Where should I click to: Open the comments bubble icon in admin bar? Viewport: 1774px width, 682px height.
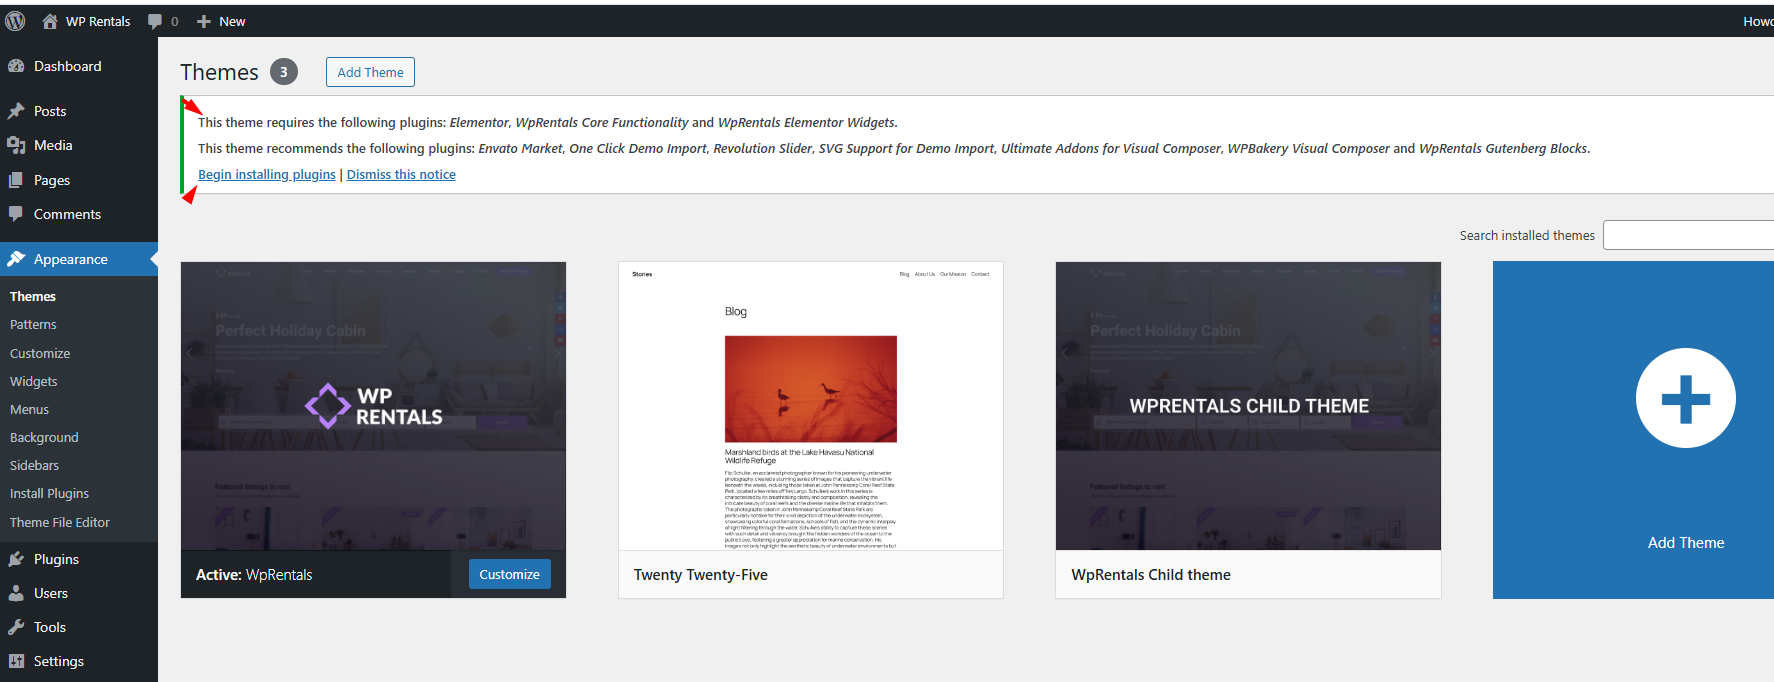pyautogui.click(x=155, y=21)
